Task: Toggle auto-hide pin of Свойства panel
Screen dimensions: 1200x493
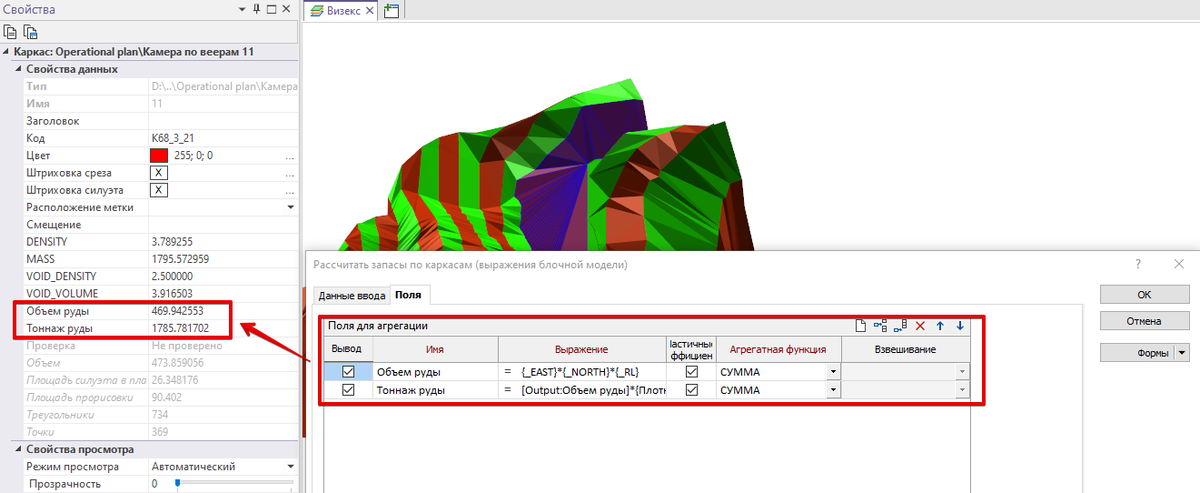Action: (x=256, y=9)
